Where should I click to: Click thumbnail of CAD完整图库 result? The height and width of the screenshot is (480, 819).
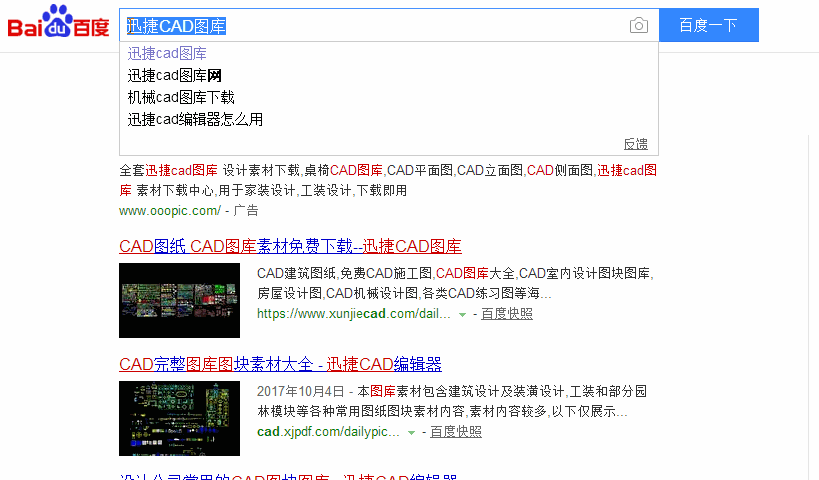pos(179,418)
